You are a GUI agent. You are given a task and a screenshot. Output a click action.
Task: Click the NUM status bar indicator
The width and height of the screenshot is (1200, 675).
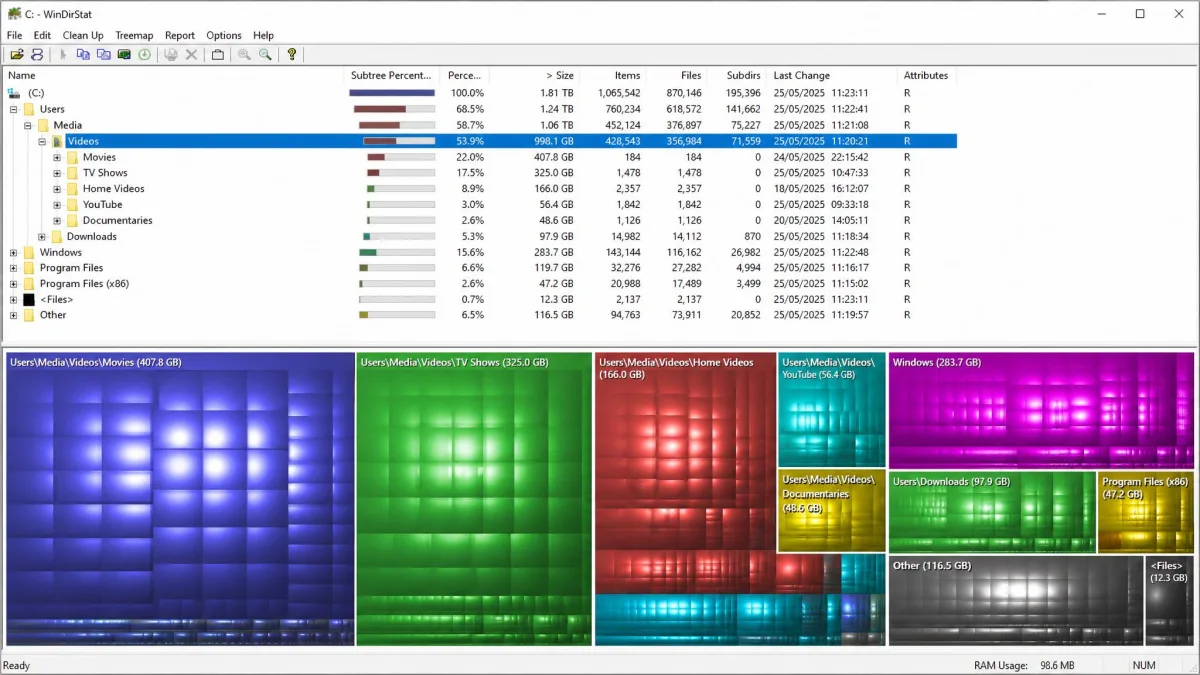point(1144,665)
